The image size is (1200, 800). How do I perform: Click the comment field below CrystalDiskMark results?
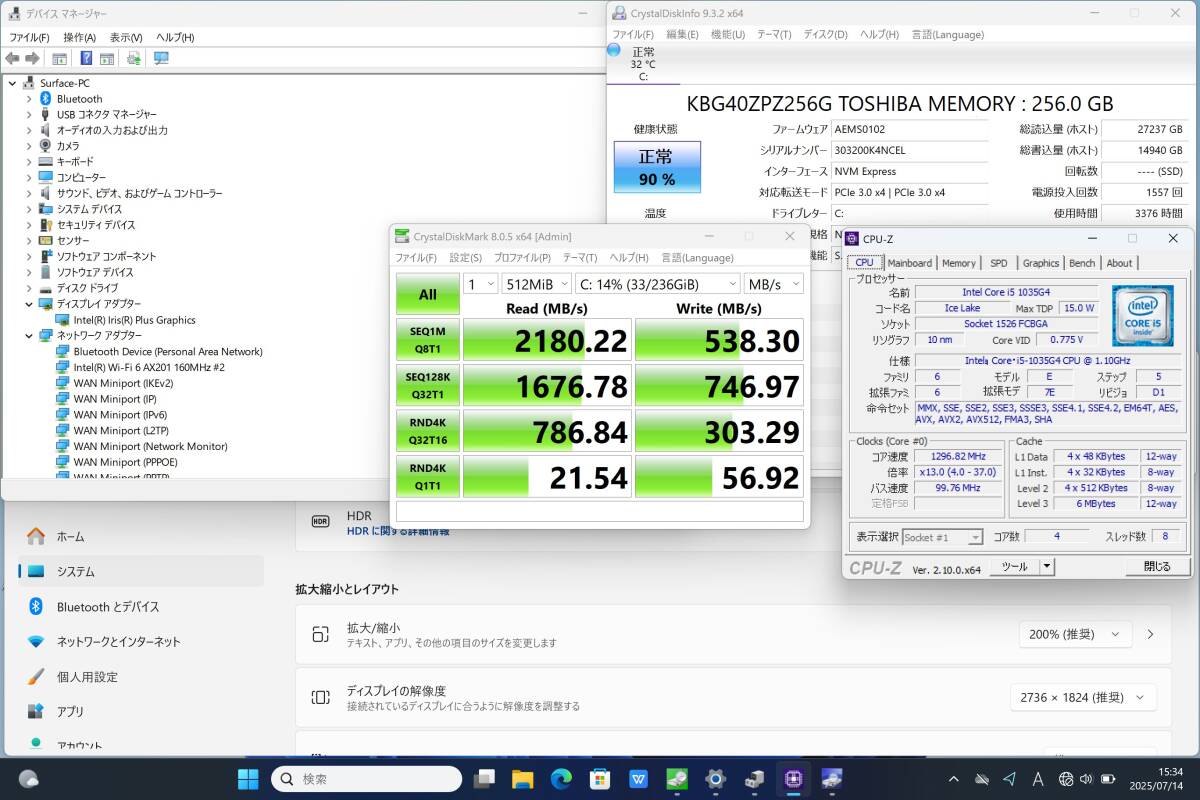pyautogui.click(x=600, y=511)
